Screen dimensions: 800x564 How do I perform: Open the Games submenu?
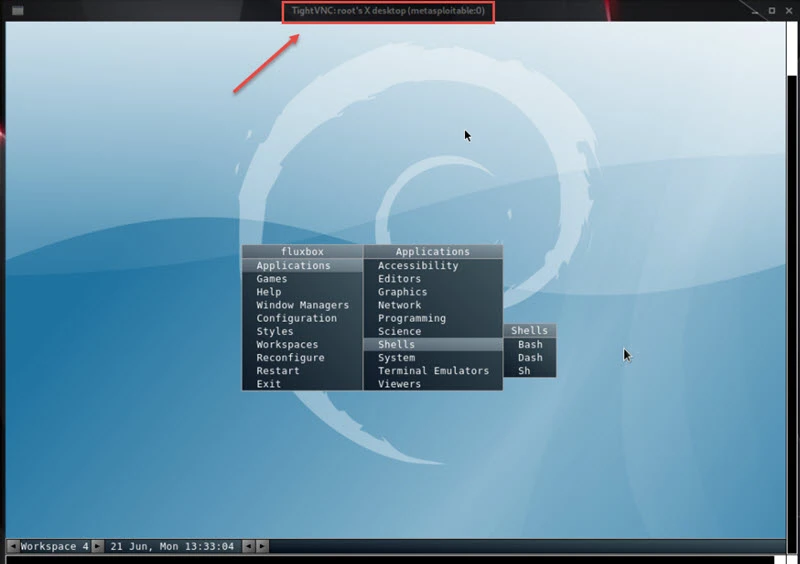click(302, 279)
